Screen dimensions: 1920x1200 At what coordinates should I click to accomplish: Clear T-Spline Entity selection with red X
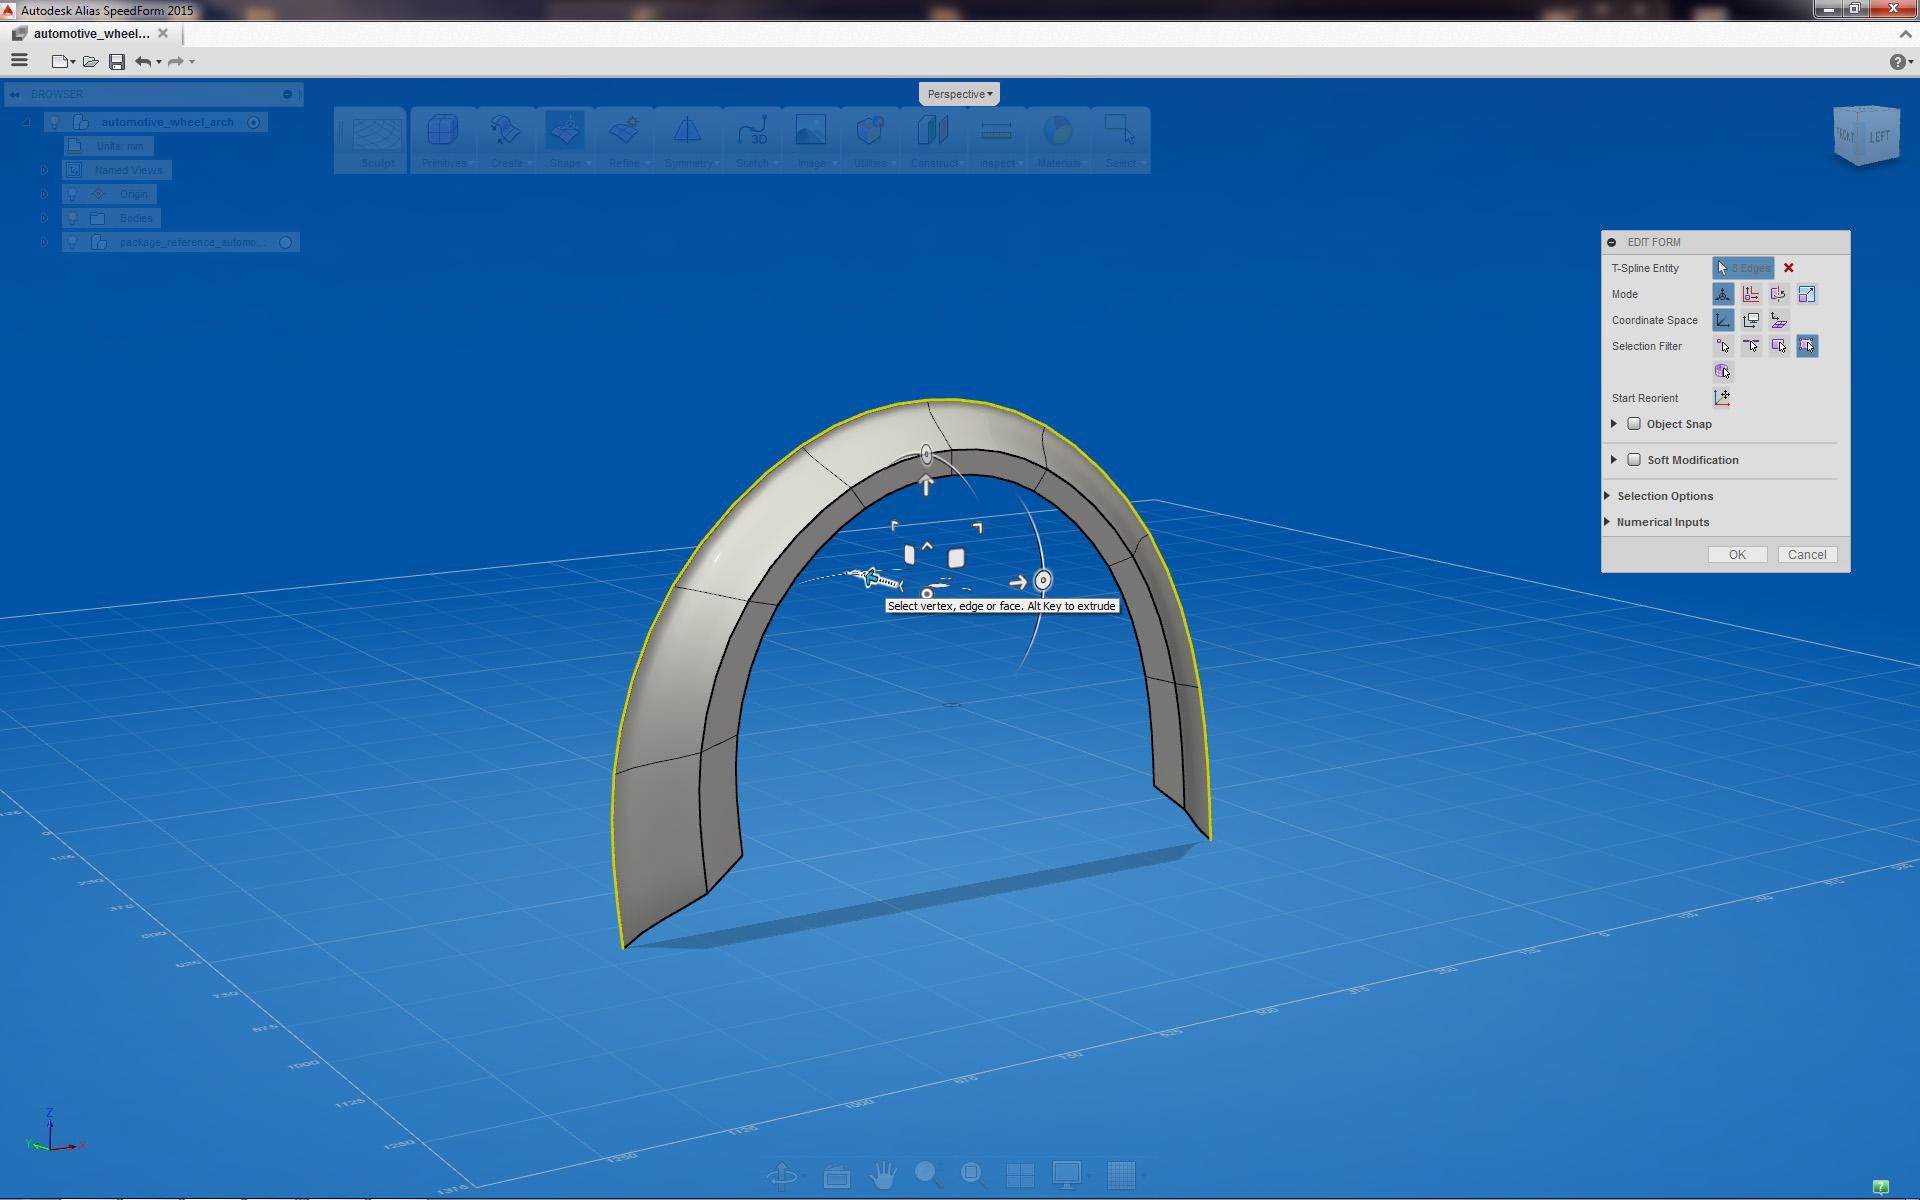click(x=1789, y=268)
